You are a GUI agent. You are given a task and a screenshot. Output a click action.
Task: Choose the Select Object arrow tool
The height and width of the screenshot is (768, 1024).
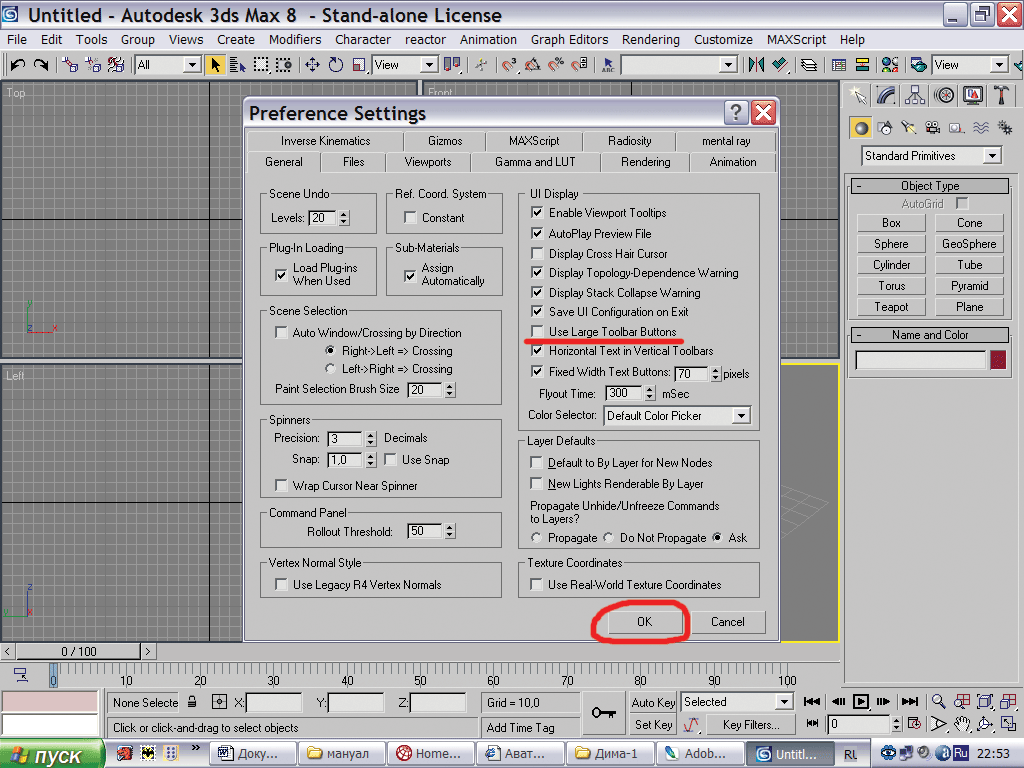pos(215,65)
